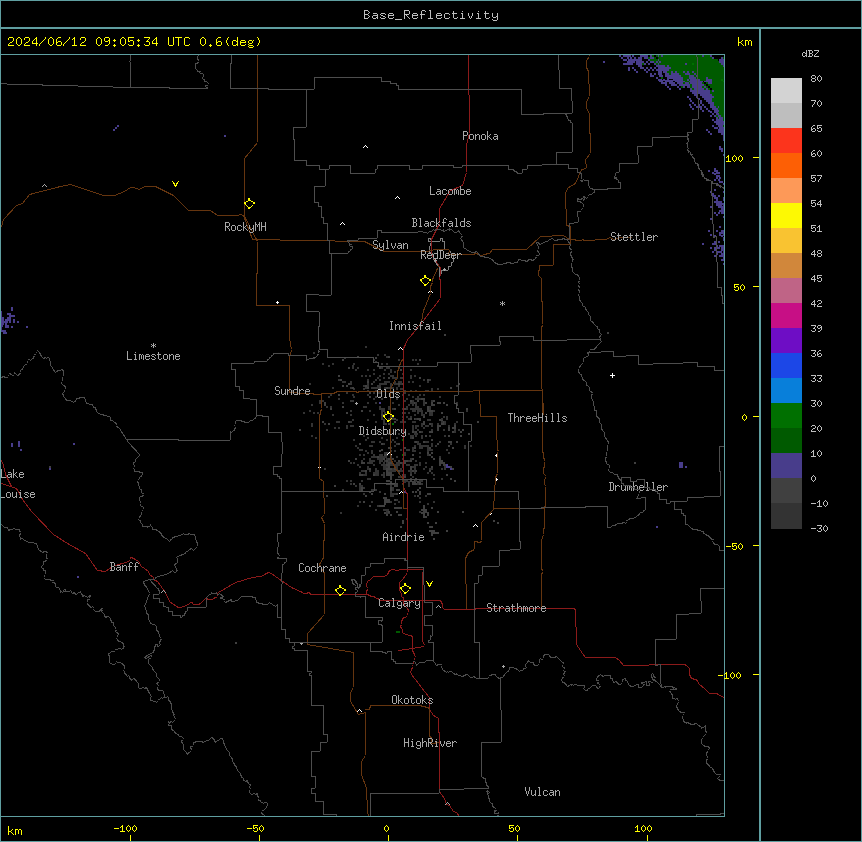Click the yellow marker south of Cochrane
862x842 pixels.
[x=340, y=590]
